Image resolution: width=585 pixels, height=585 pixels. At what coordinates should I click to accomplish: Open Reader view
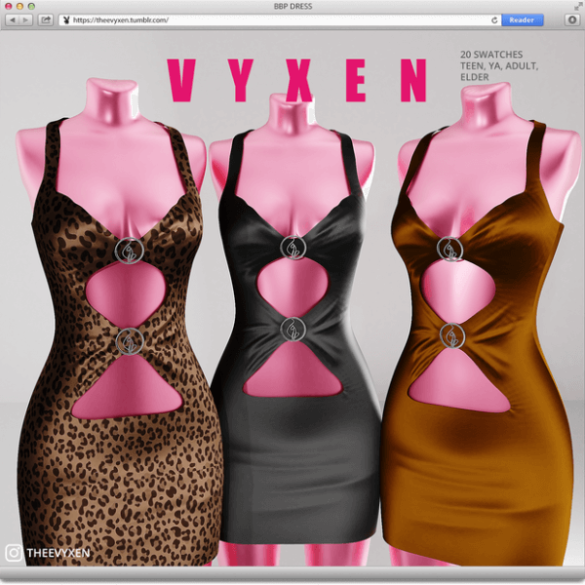[522, 20]
